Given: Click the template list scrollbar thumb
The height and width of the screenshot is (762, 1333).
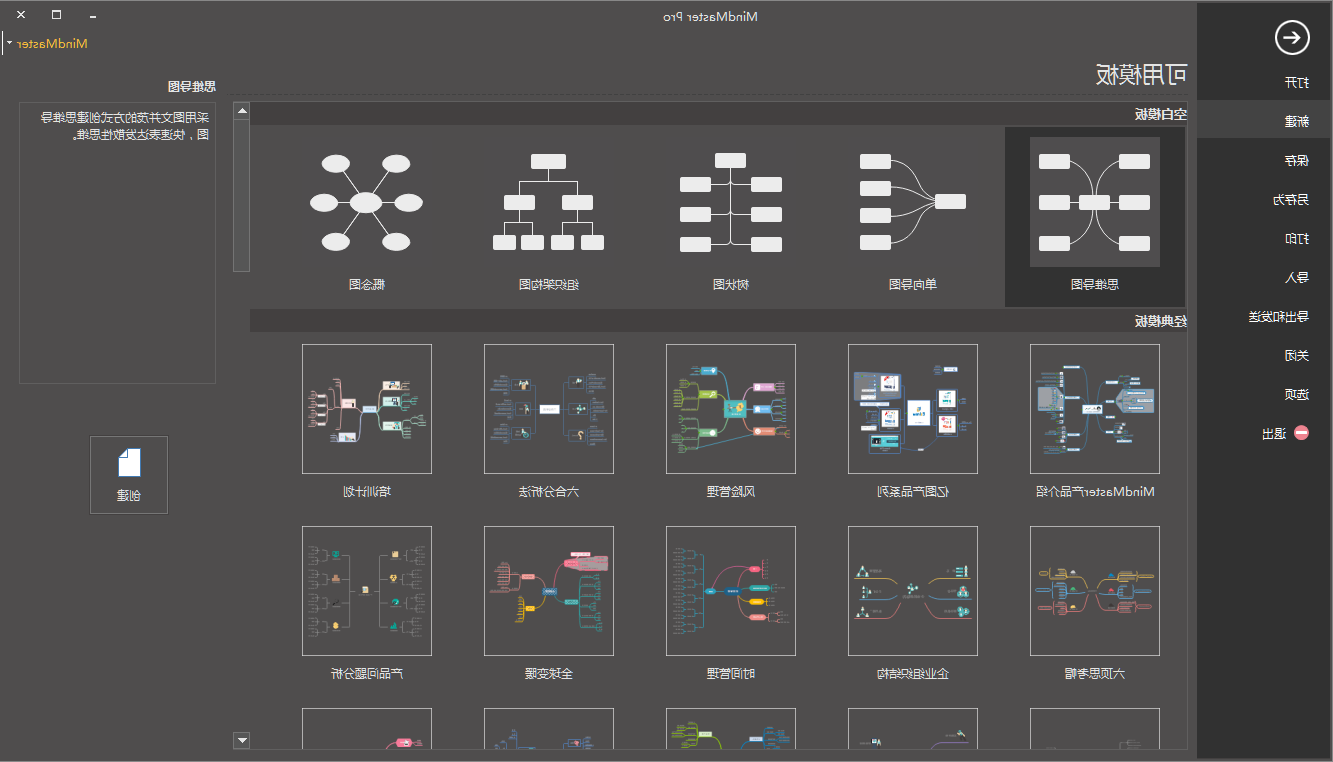Looking at the screenshot, I should pos(241,195).
